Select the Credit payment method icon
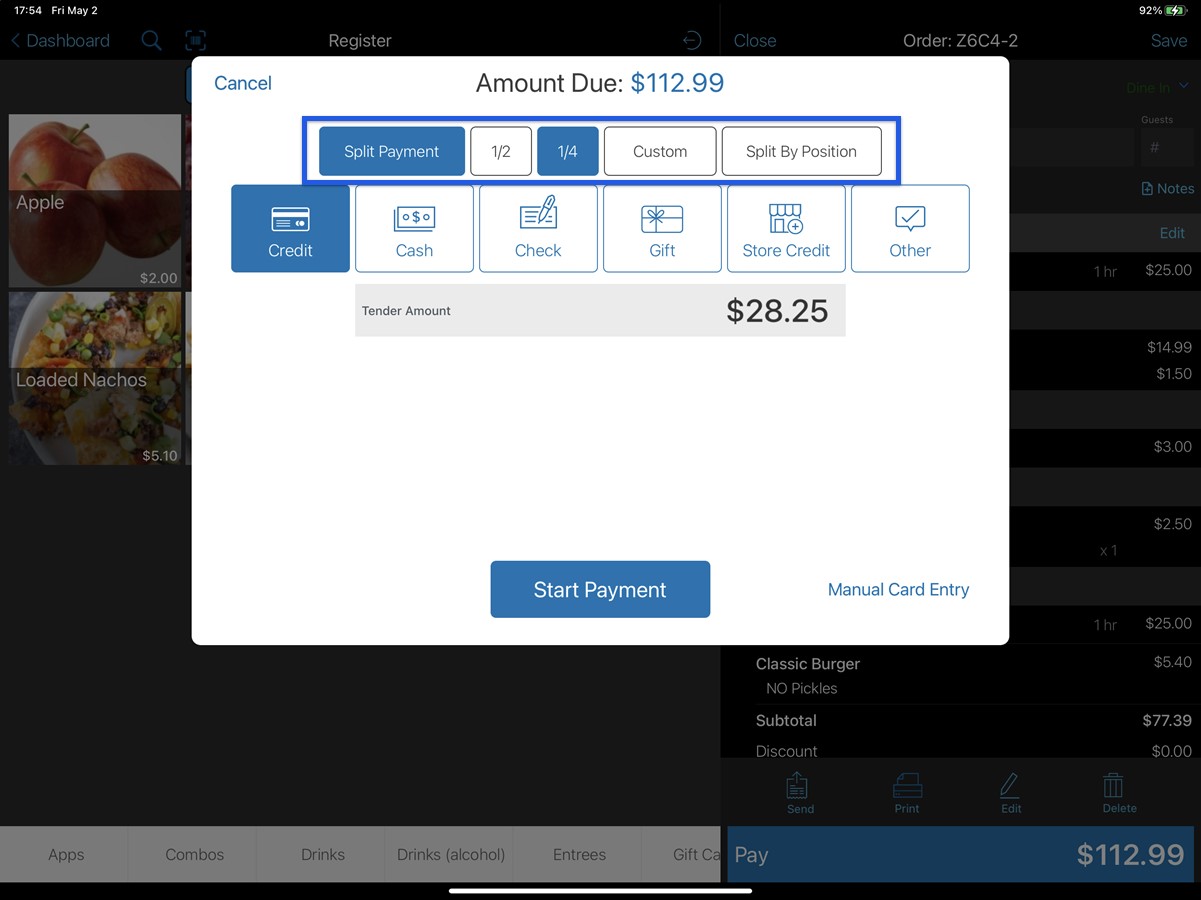Screen dimensions: 1201x900 tap(290, 228)
